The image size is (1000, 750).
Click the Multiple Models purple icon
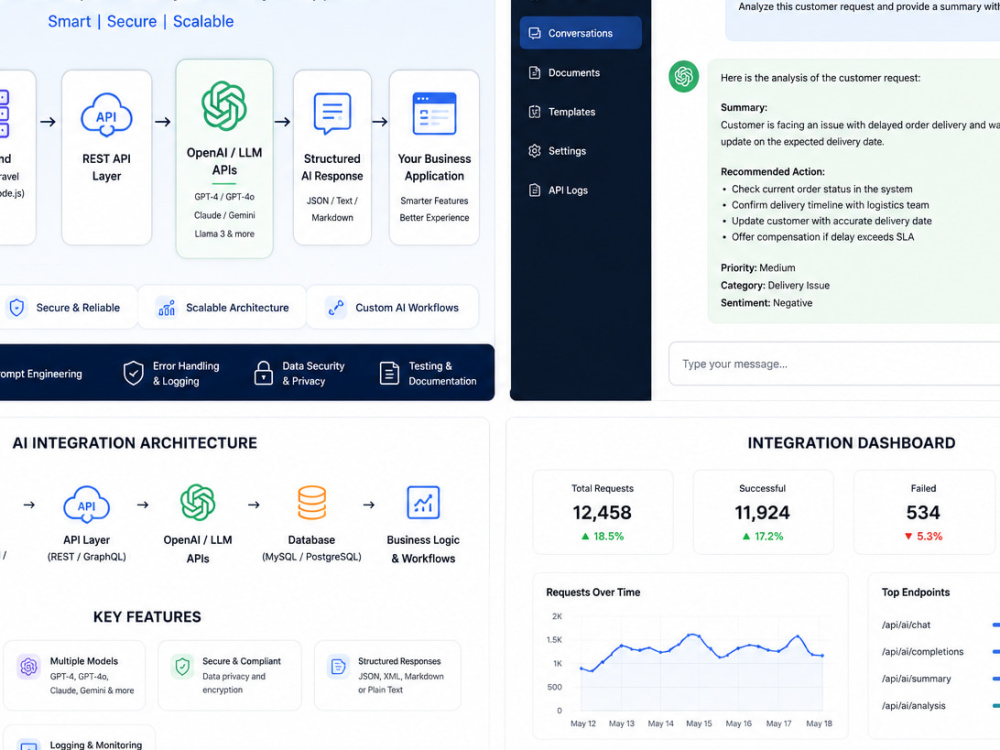tap(29, 666)
